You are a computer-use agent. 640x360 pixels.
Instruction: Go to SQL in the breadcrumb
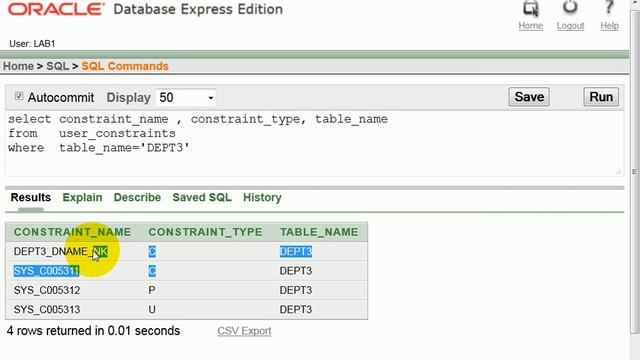pos(57,66)
